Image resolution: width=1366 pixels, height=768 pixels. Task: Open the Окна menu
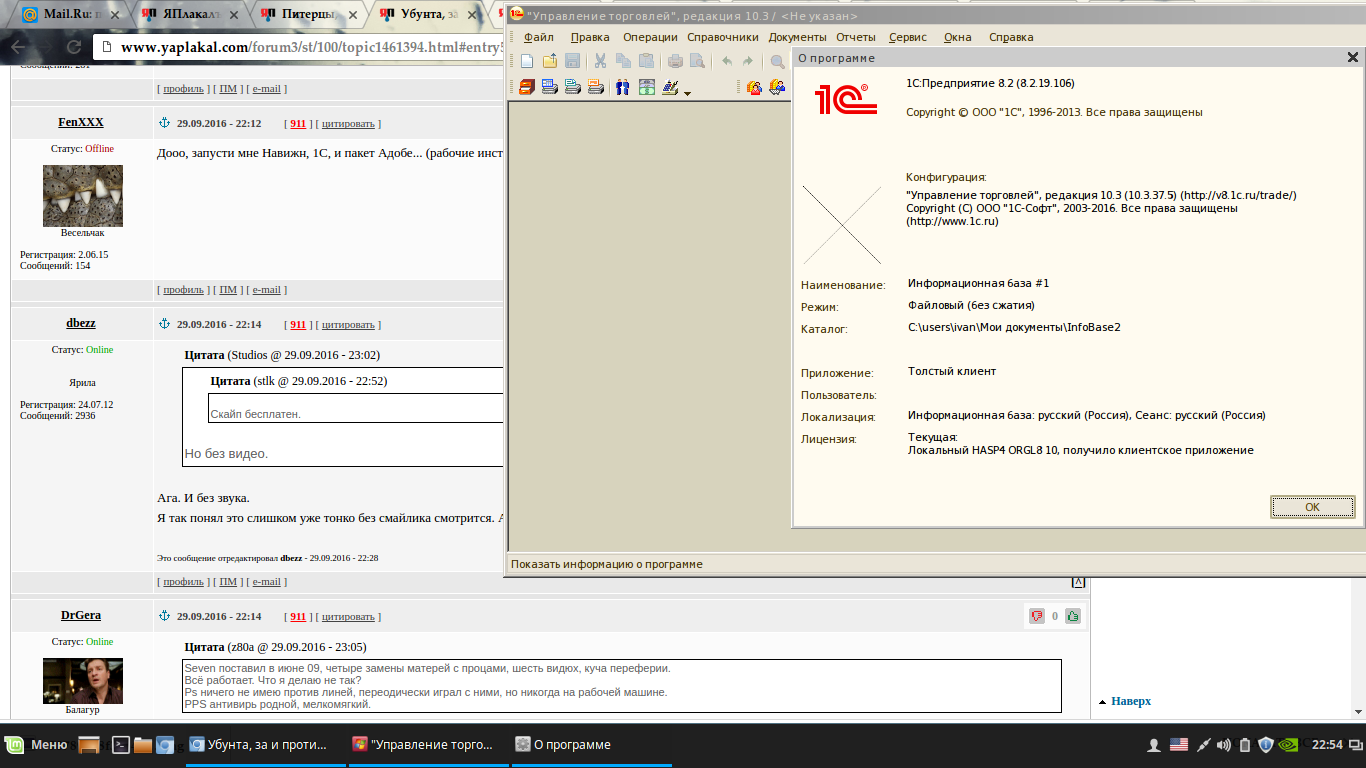pyautogui.click(x=957, y=37)
